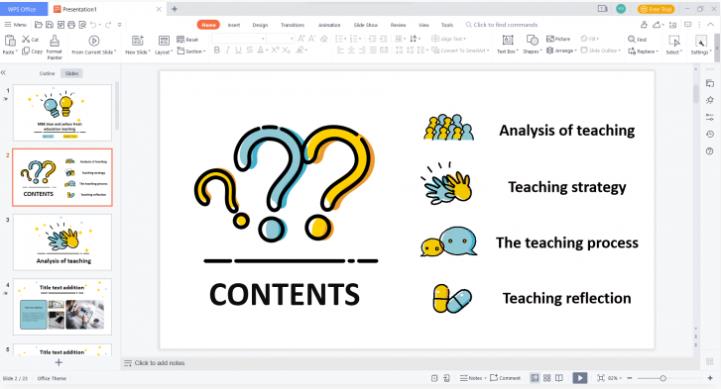Screen dimensions: 721x389
Task: Switch sidebar to Outline view
Action: [47, 74]
